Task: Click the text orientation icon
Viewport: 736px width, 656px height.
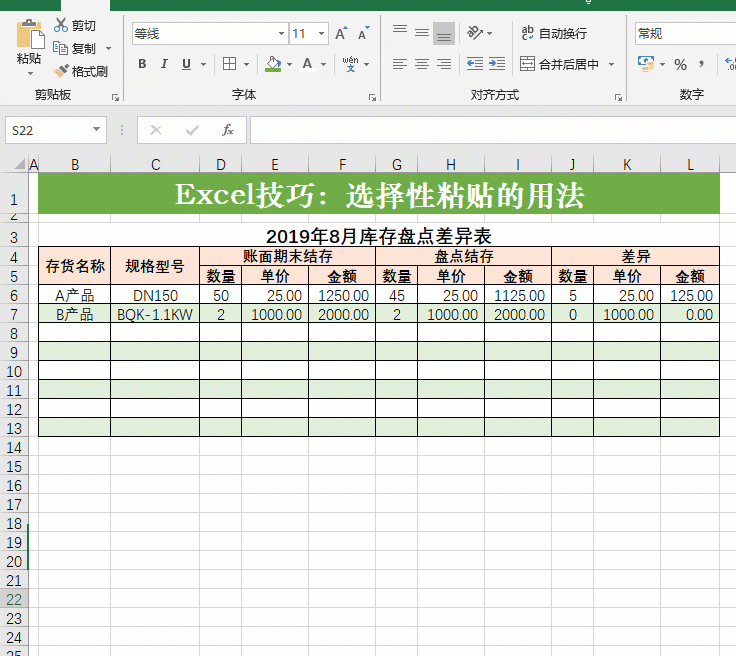Action: 475,33
